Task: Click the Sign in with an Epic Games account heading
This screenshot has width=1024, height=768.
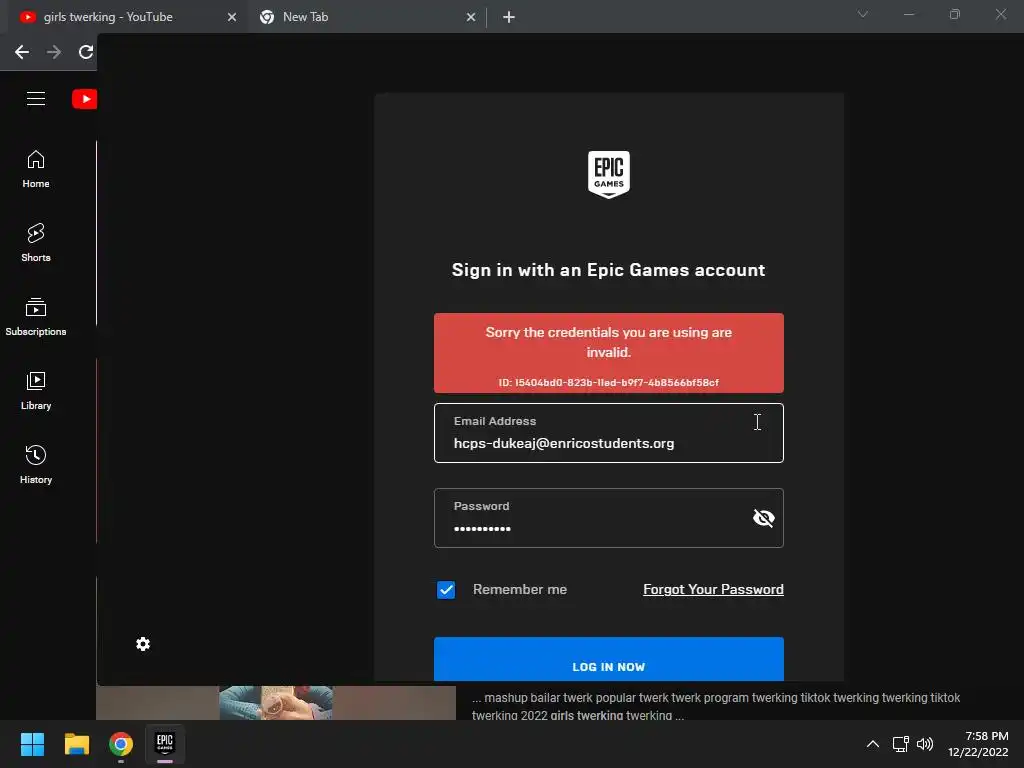Action: pos(609,270)
